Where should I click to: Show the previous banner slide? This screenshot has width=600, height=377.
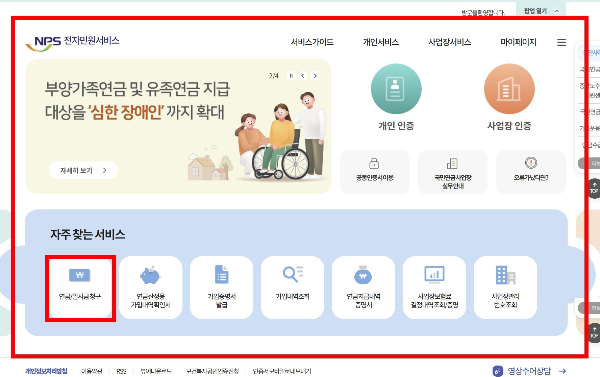point(303,76)
